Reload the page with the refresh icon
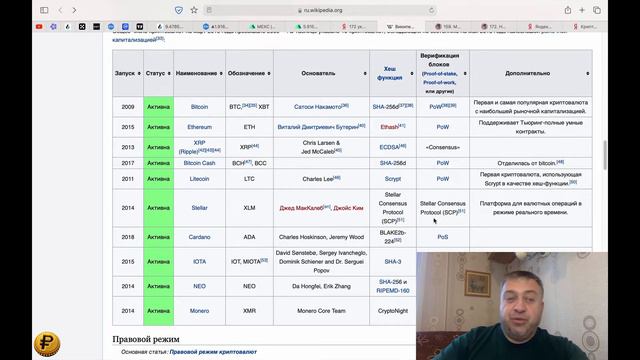 431,10
